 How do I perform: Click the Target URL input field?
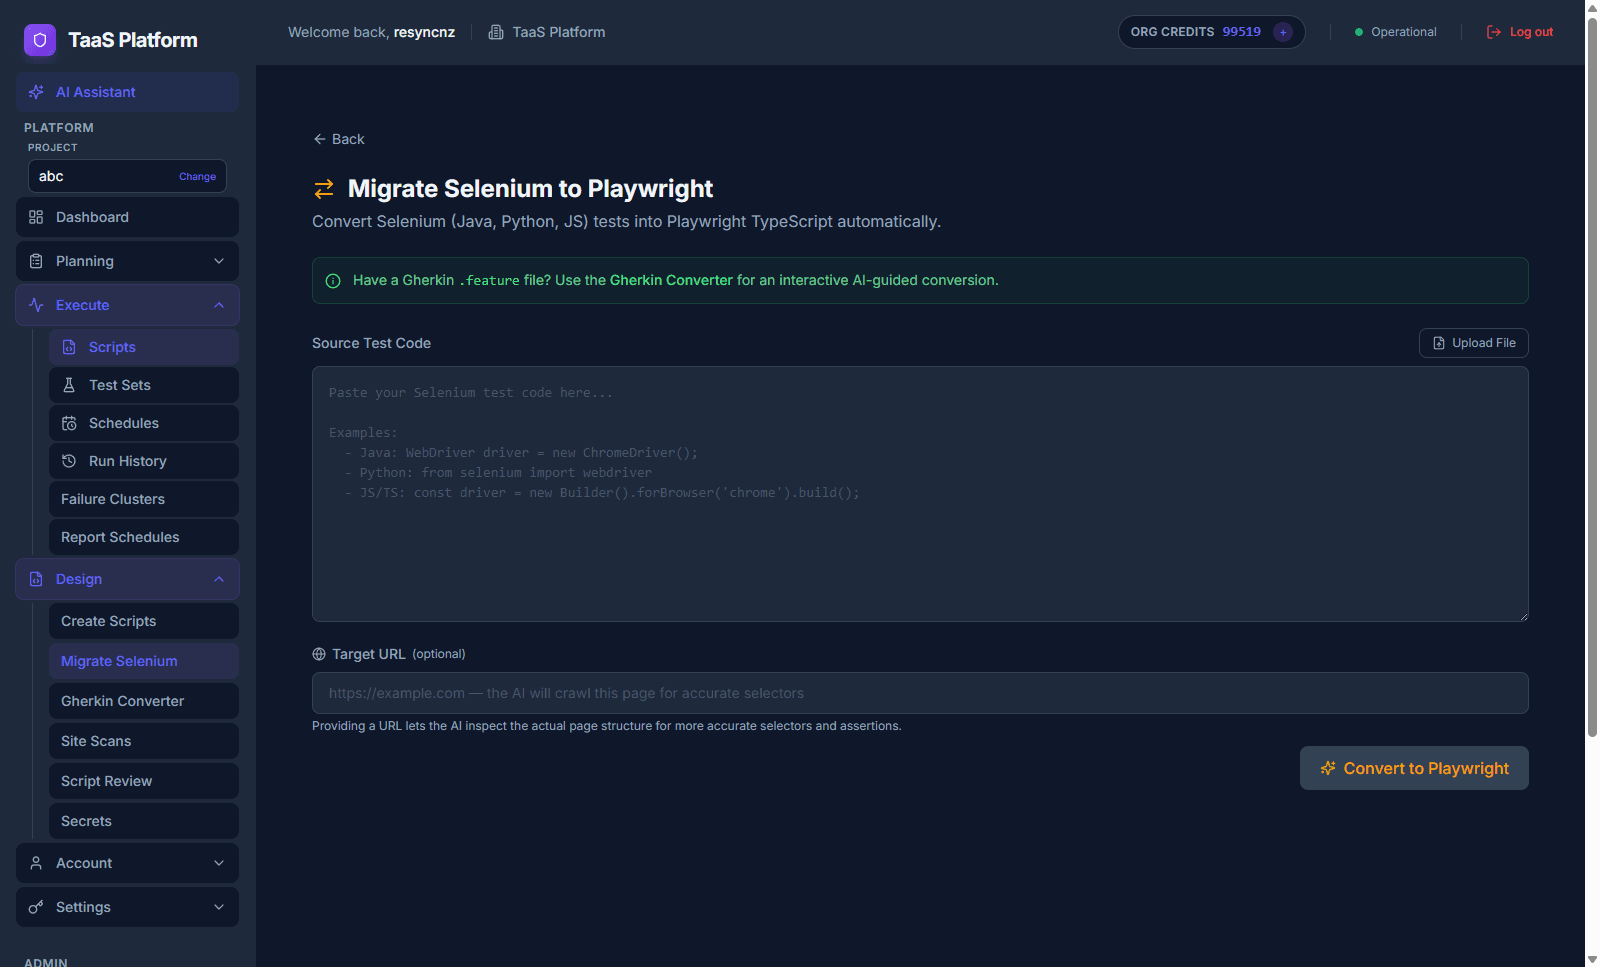[920, 693]
